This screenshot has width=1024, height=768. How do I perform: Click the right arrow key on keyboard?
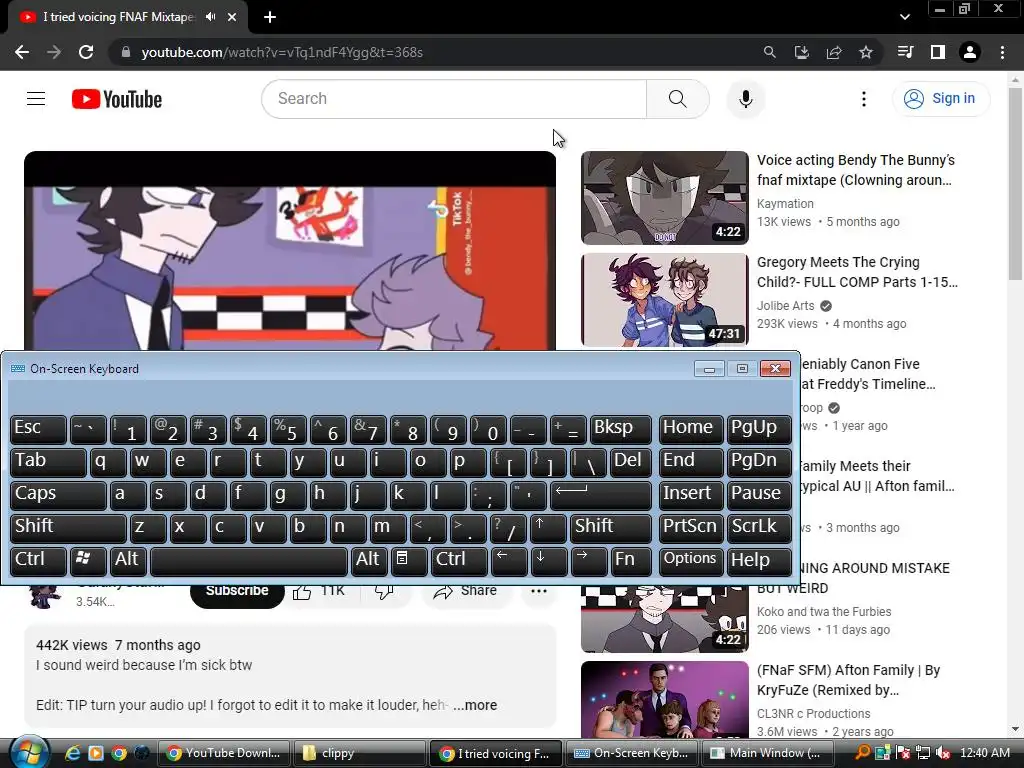tap(588, 561)
